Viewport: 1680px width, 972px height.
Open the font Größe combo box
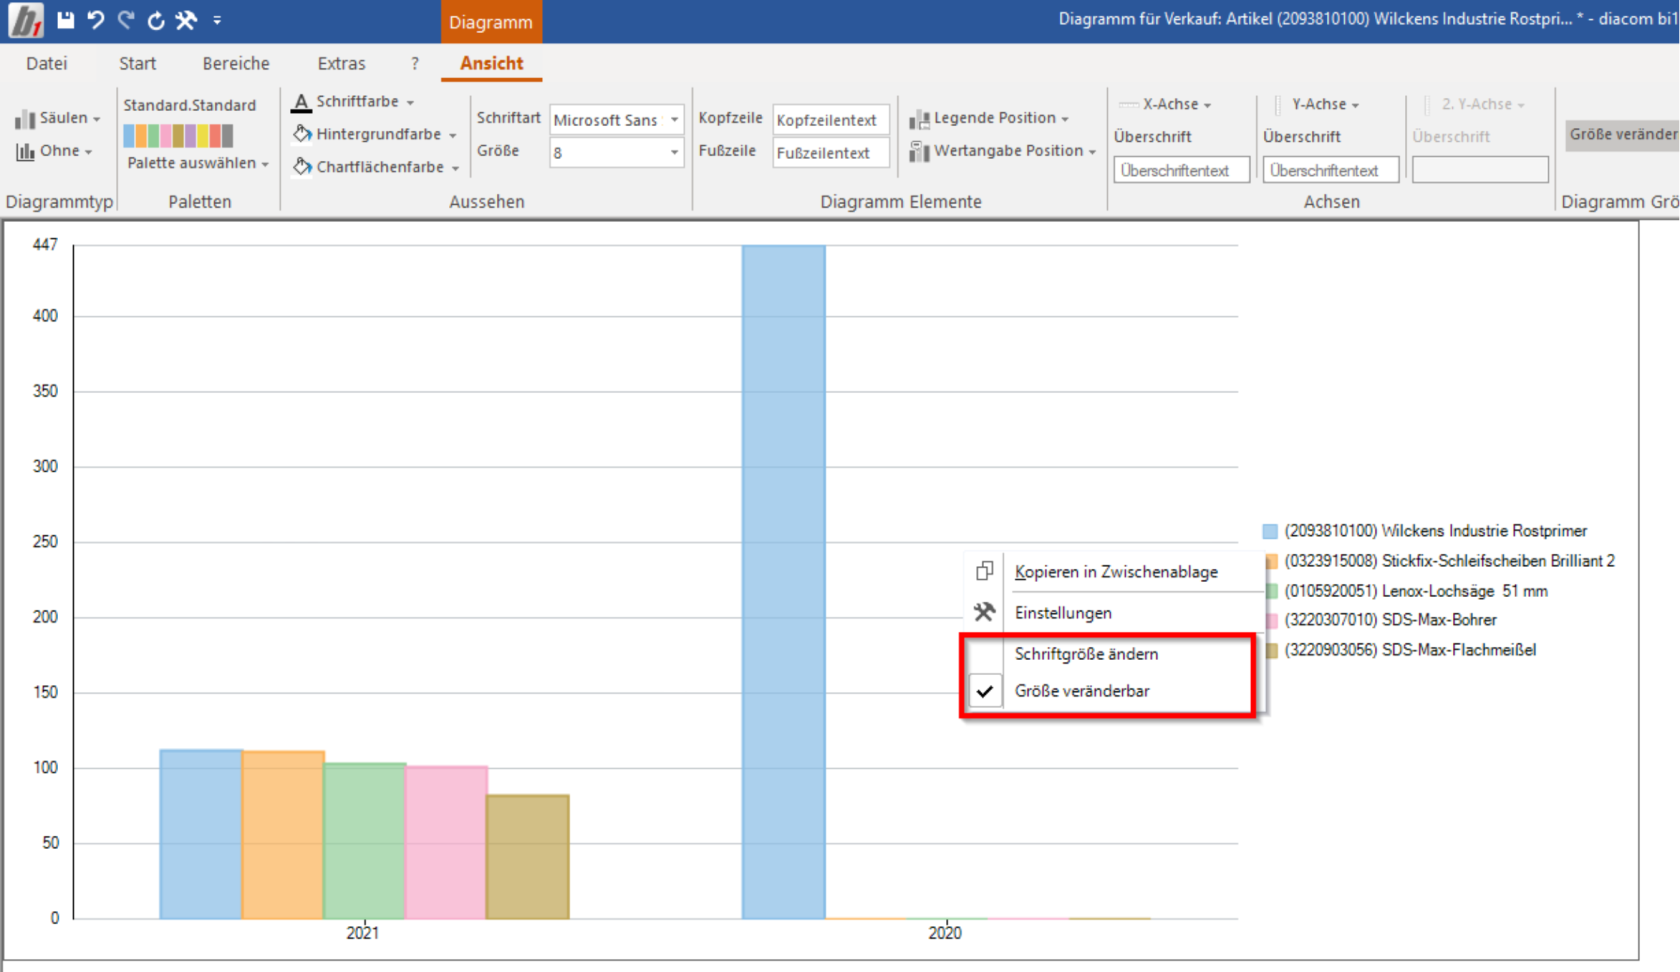pyautogui.click(x=617, y=153)
